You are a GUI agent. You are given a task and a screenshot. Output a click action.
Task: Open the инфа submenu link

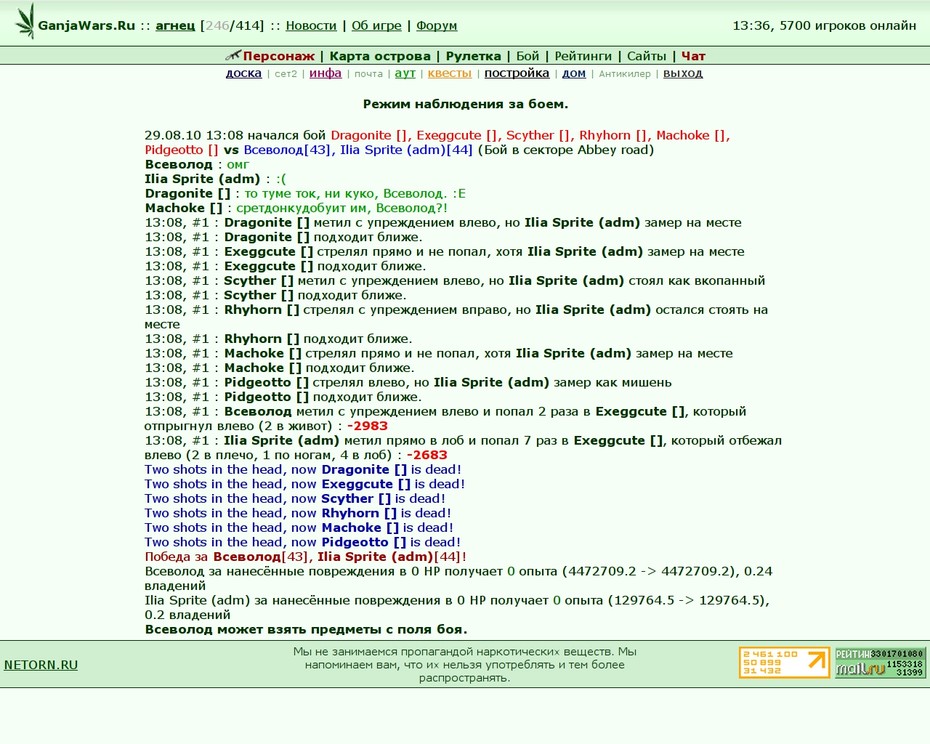326,73
